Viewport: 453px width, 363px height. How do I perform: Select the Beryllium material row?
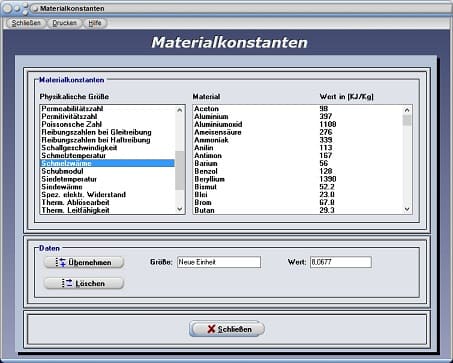[298, 179]
